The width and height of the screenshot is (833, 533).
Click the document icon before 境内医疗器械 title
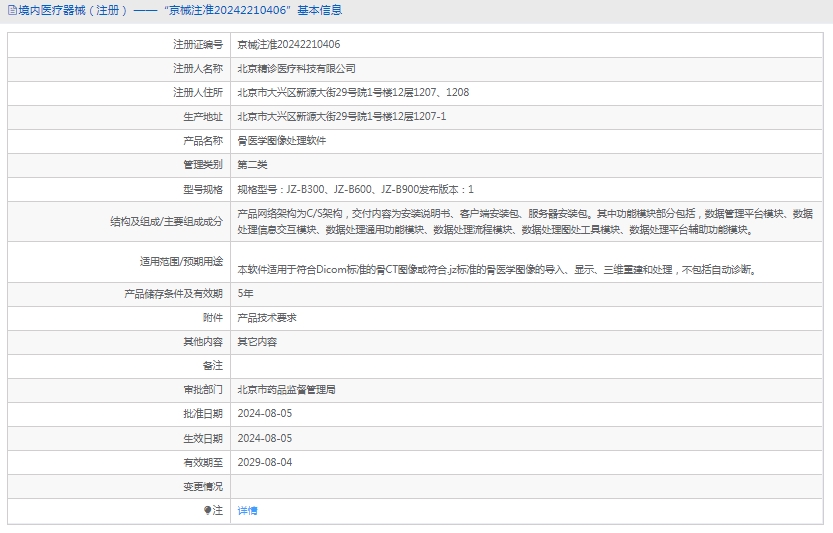pyautogui.click(x=10, y=11)
